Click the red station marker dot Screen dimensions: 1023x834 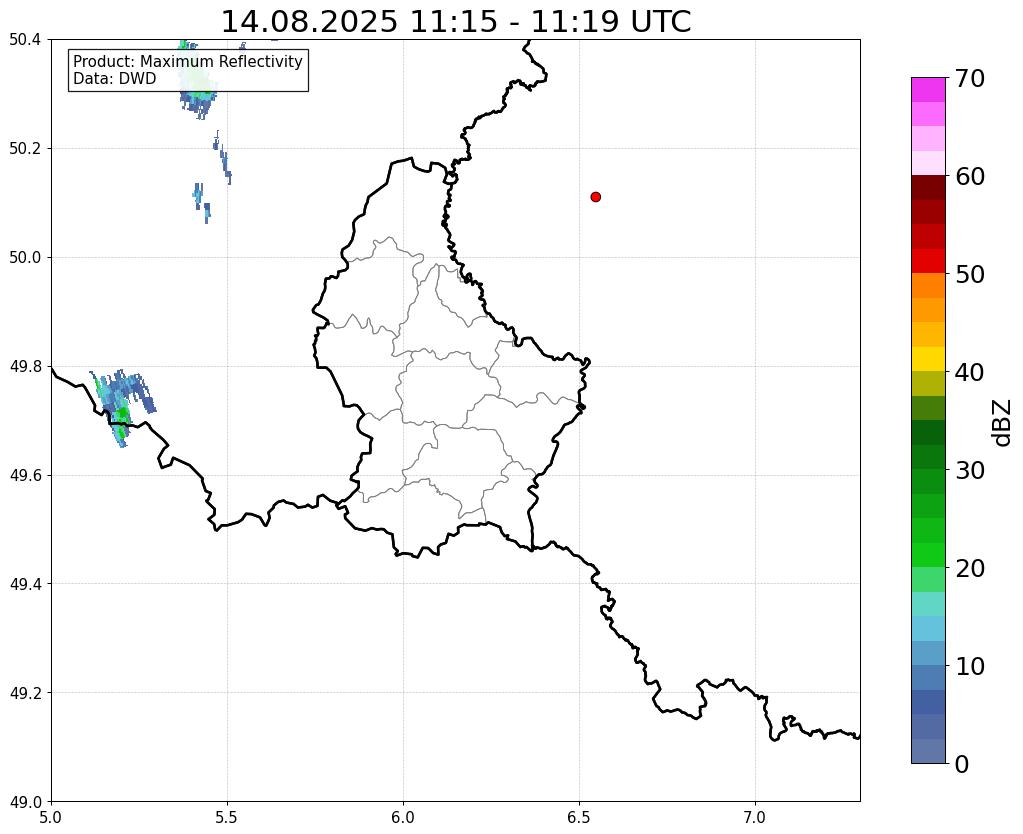(595, 197)
